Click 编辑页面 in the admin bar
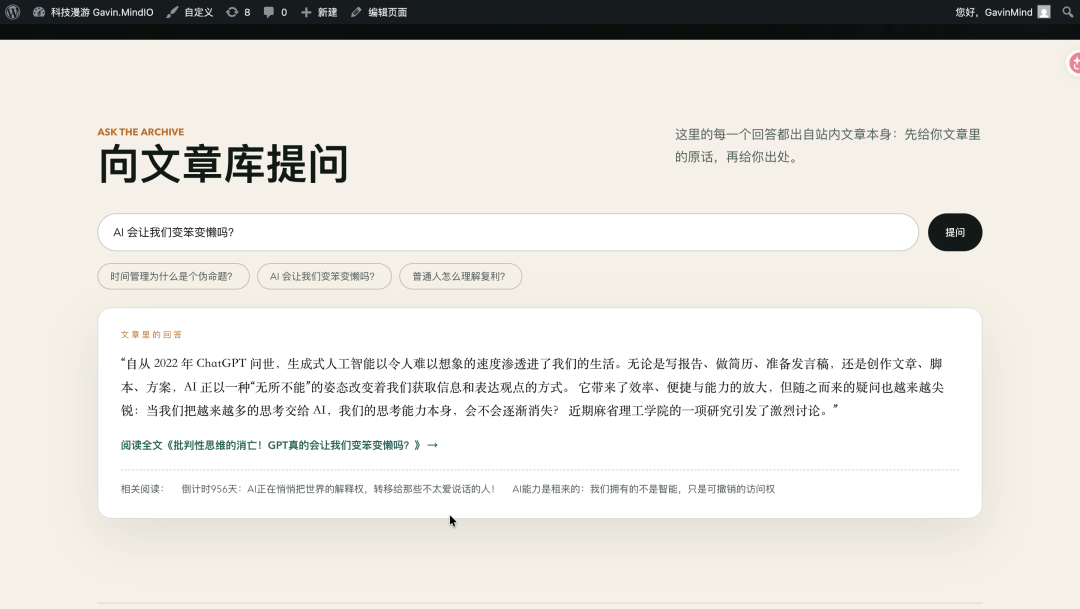This screenshot has height=609, width=1080. (x=379, y=12)
